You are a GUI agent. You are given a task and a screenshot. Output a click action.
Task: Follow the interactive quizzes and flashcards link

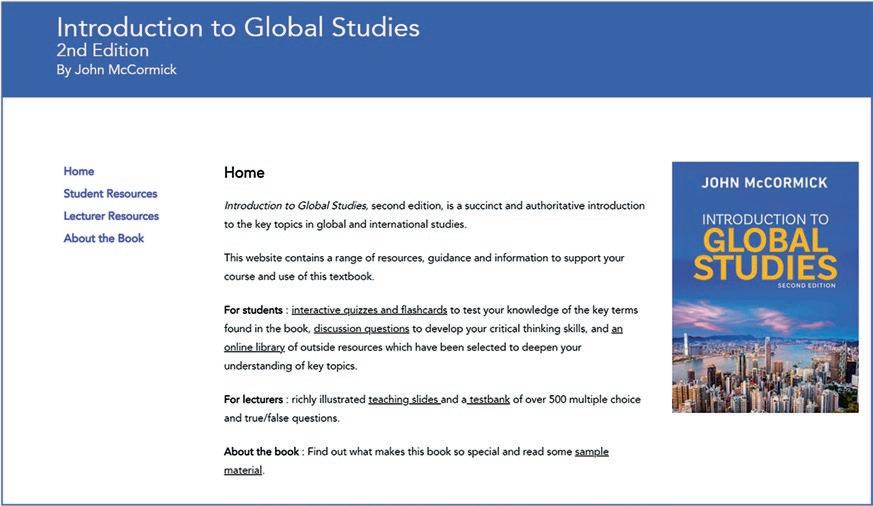[369, 310]
